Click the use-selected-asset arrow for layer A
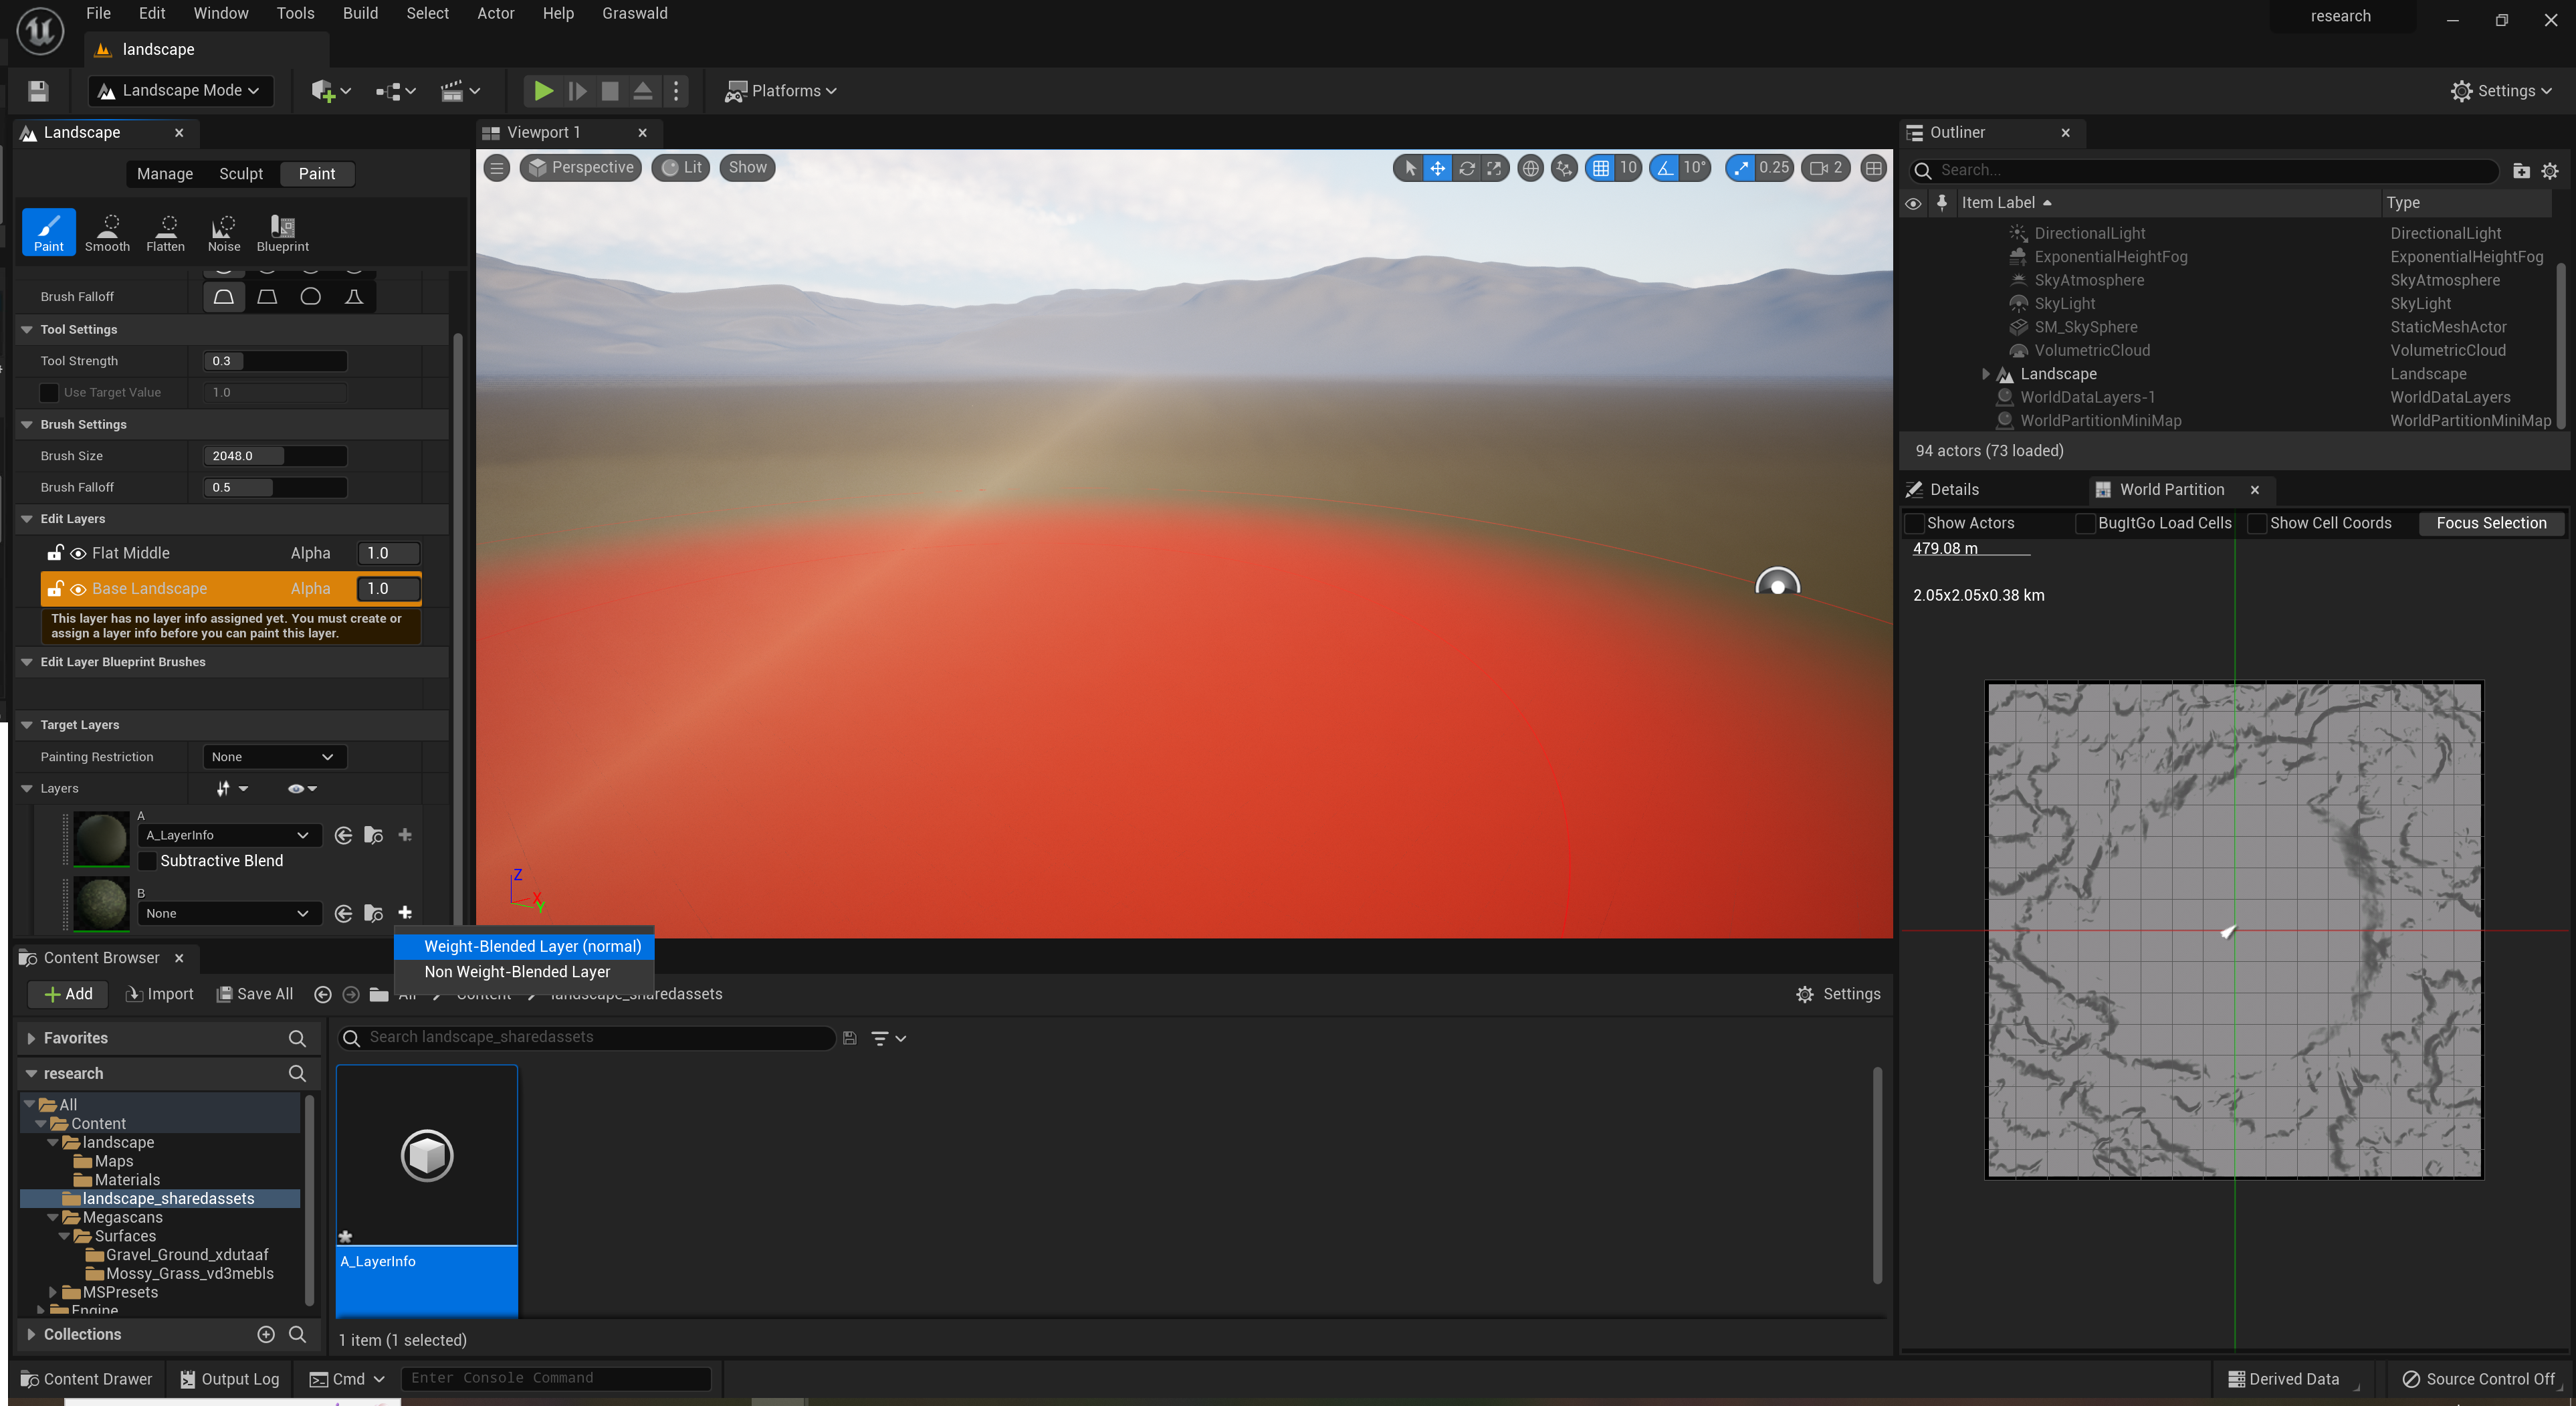This screenshot has width=2576, height=1406. point(343,835)
